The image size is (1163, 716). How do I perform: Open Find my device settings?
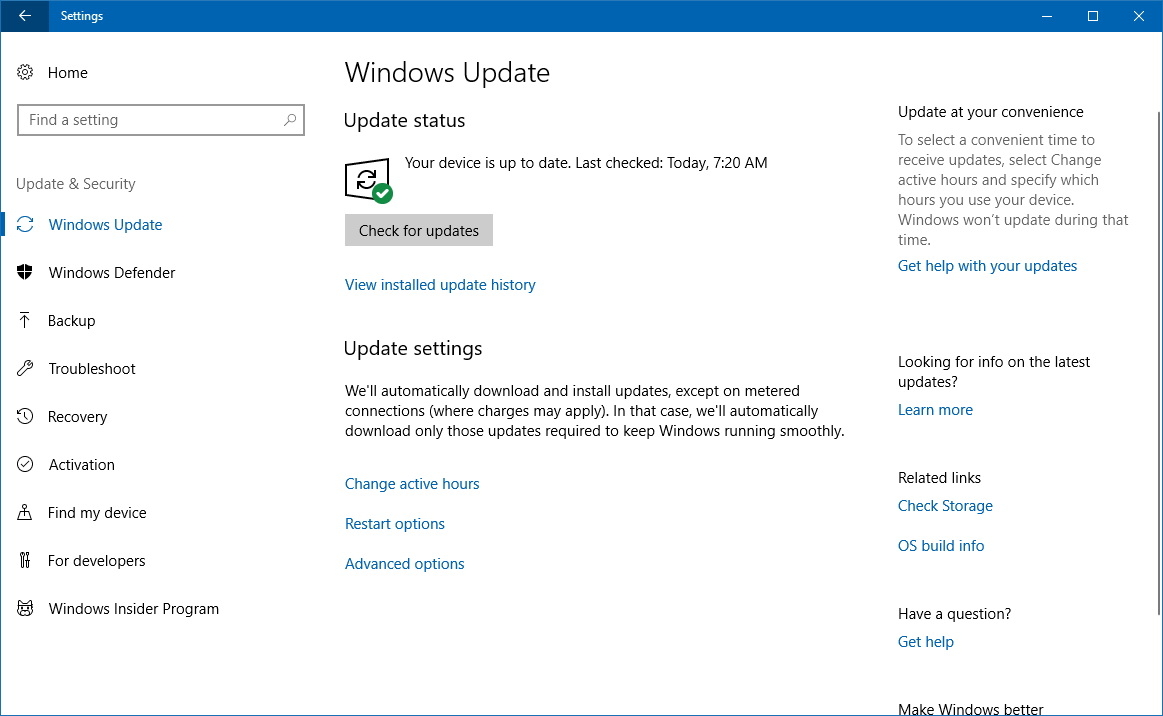(x=97, y=513)
